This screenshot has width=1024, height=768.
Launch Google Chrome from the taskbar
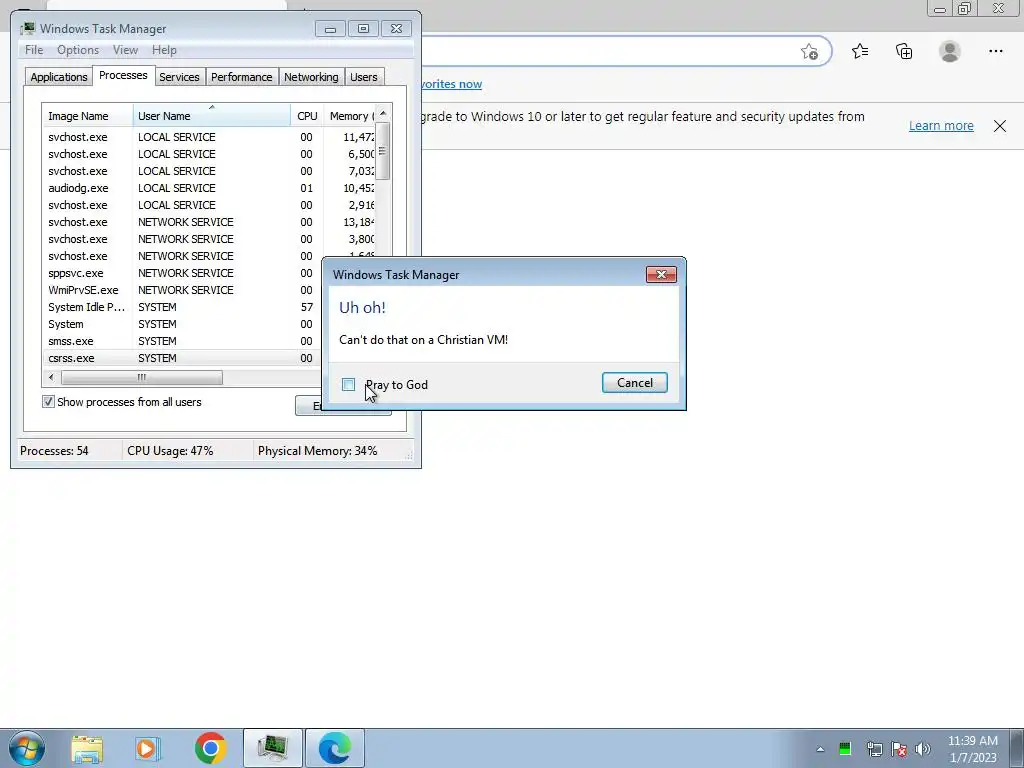tap(210, 748)
